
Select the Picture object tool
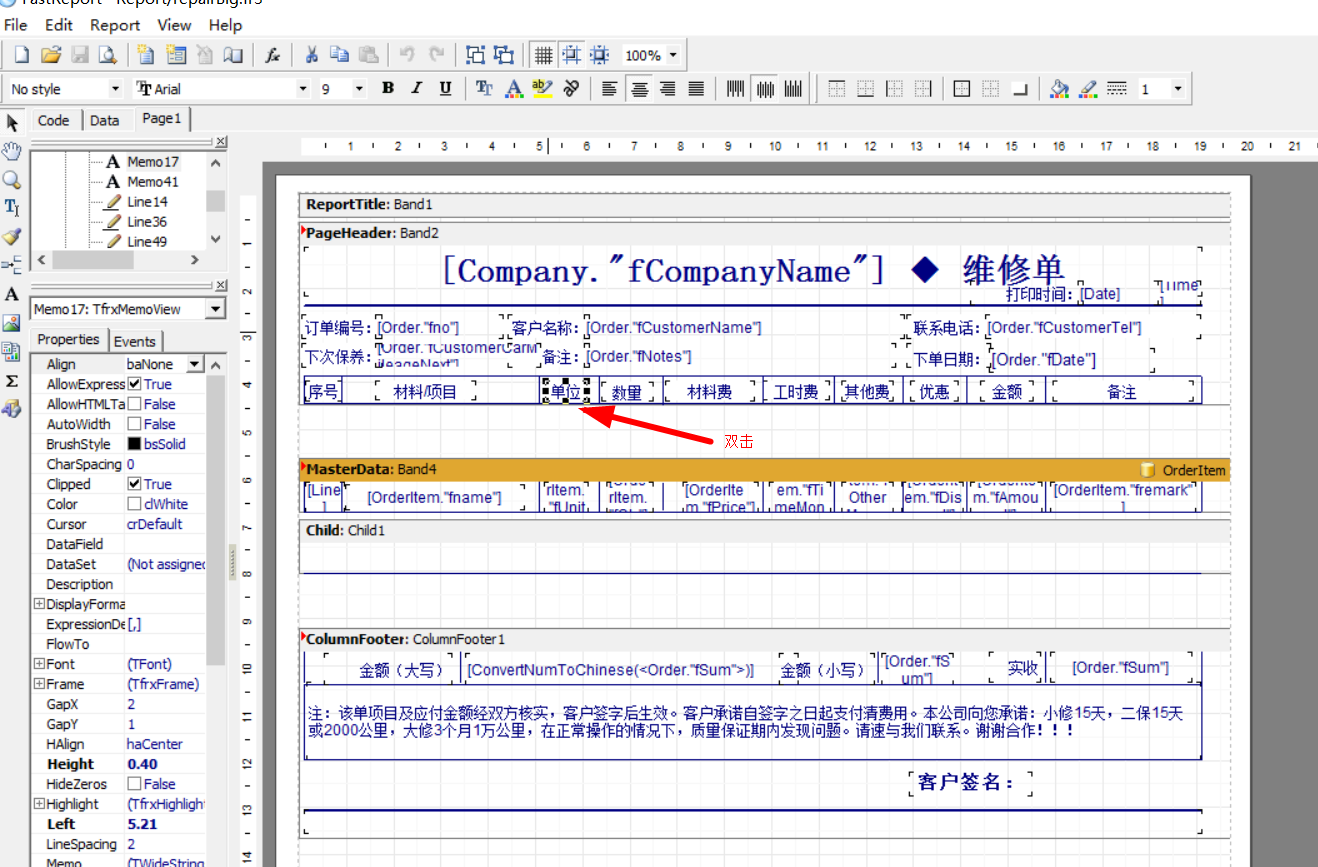12,323
